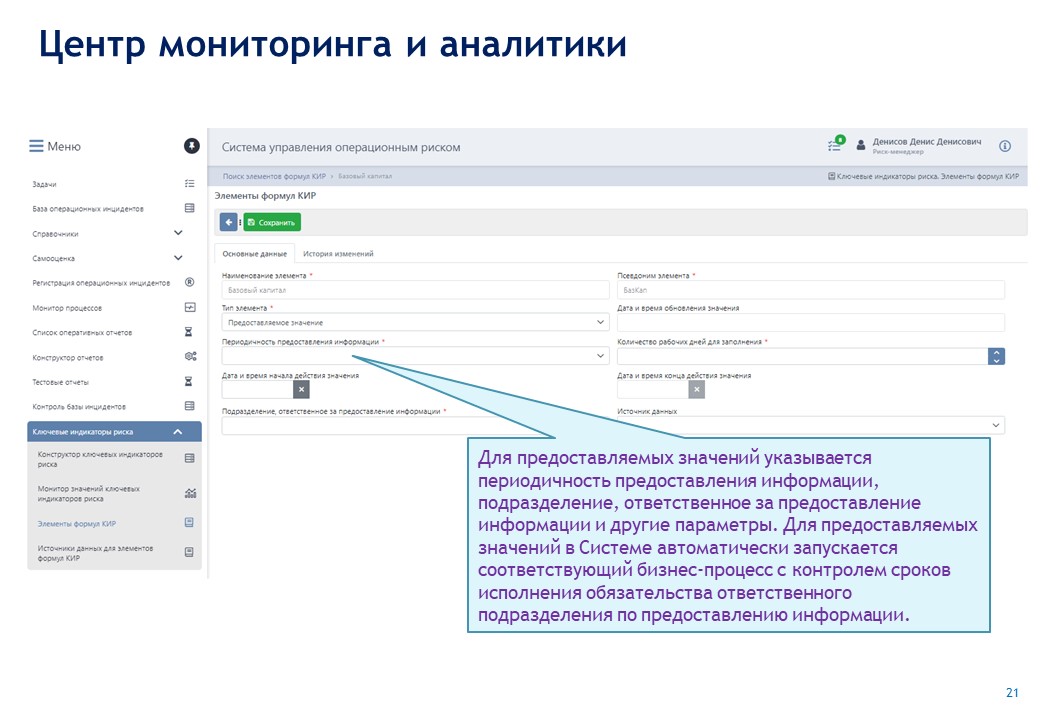The width and height of the screenshot is (1040, 720).
Task: Click Монитор процессов icon
Action: tap(190, 308)
